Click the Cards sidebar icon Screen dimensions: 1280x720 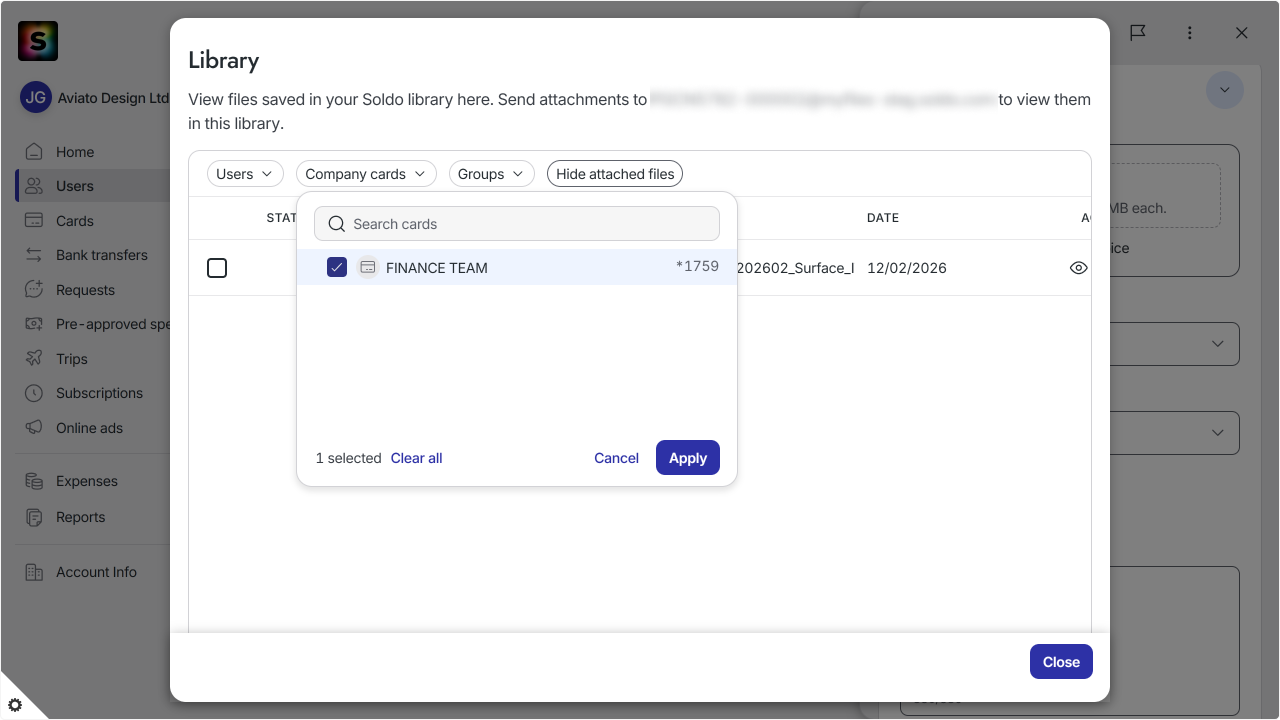(x=34, y=221)
